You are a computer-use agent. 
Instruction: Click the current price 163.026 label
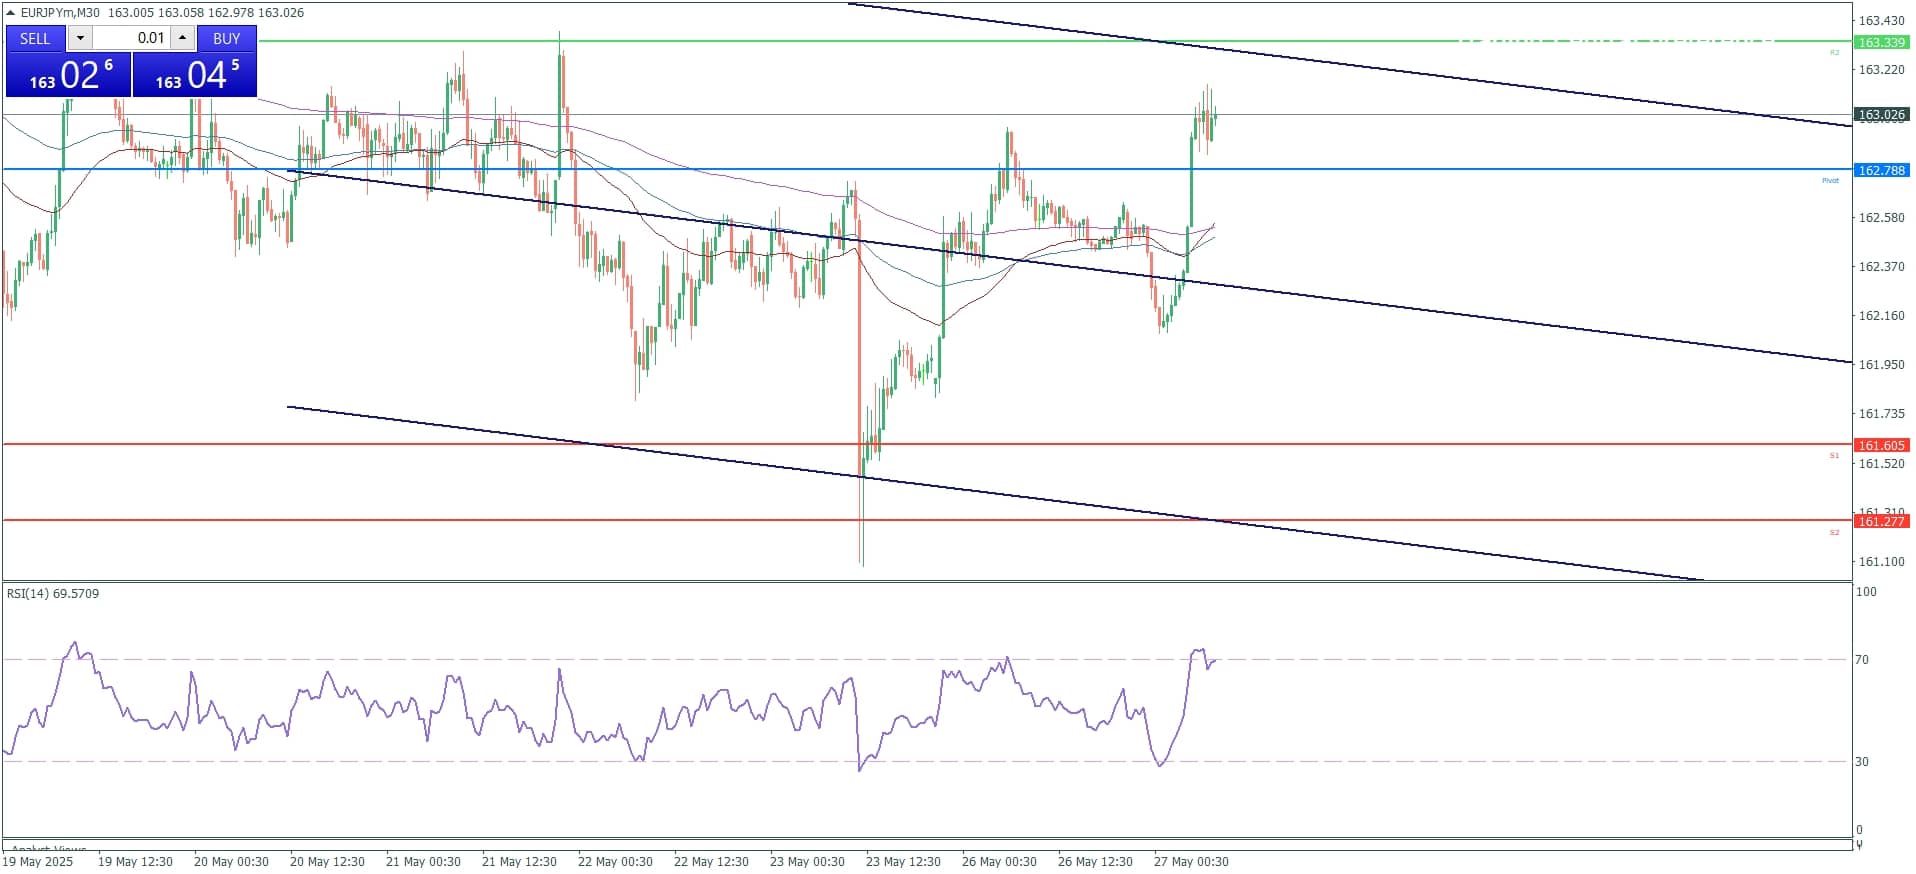click(x=1881, y=115)
